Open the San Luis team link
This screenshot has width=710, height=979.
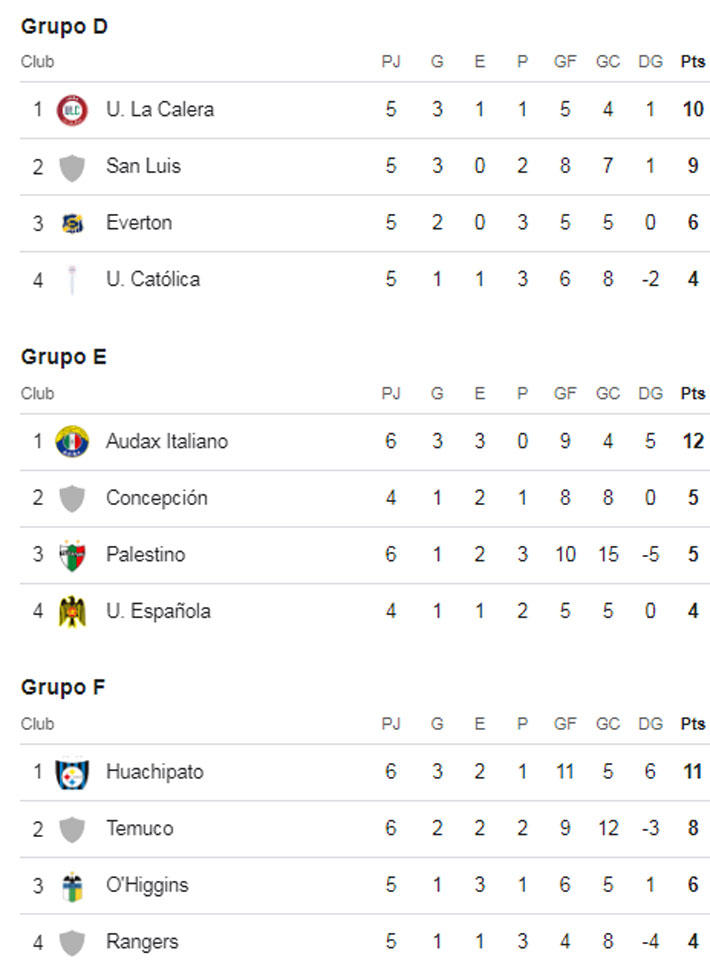(143, 166)
